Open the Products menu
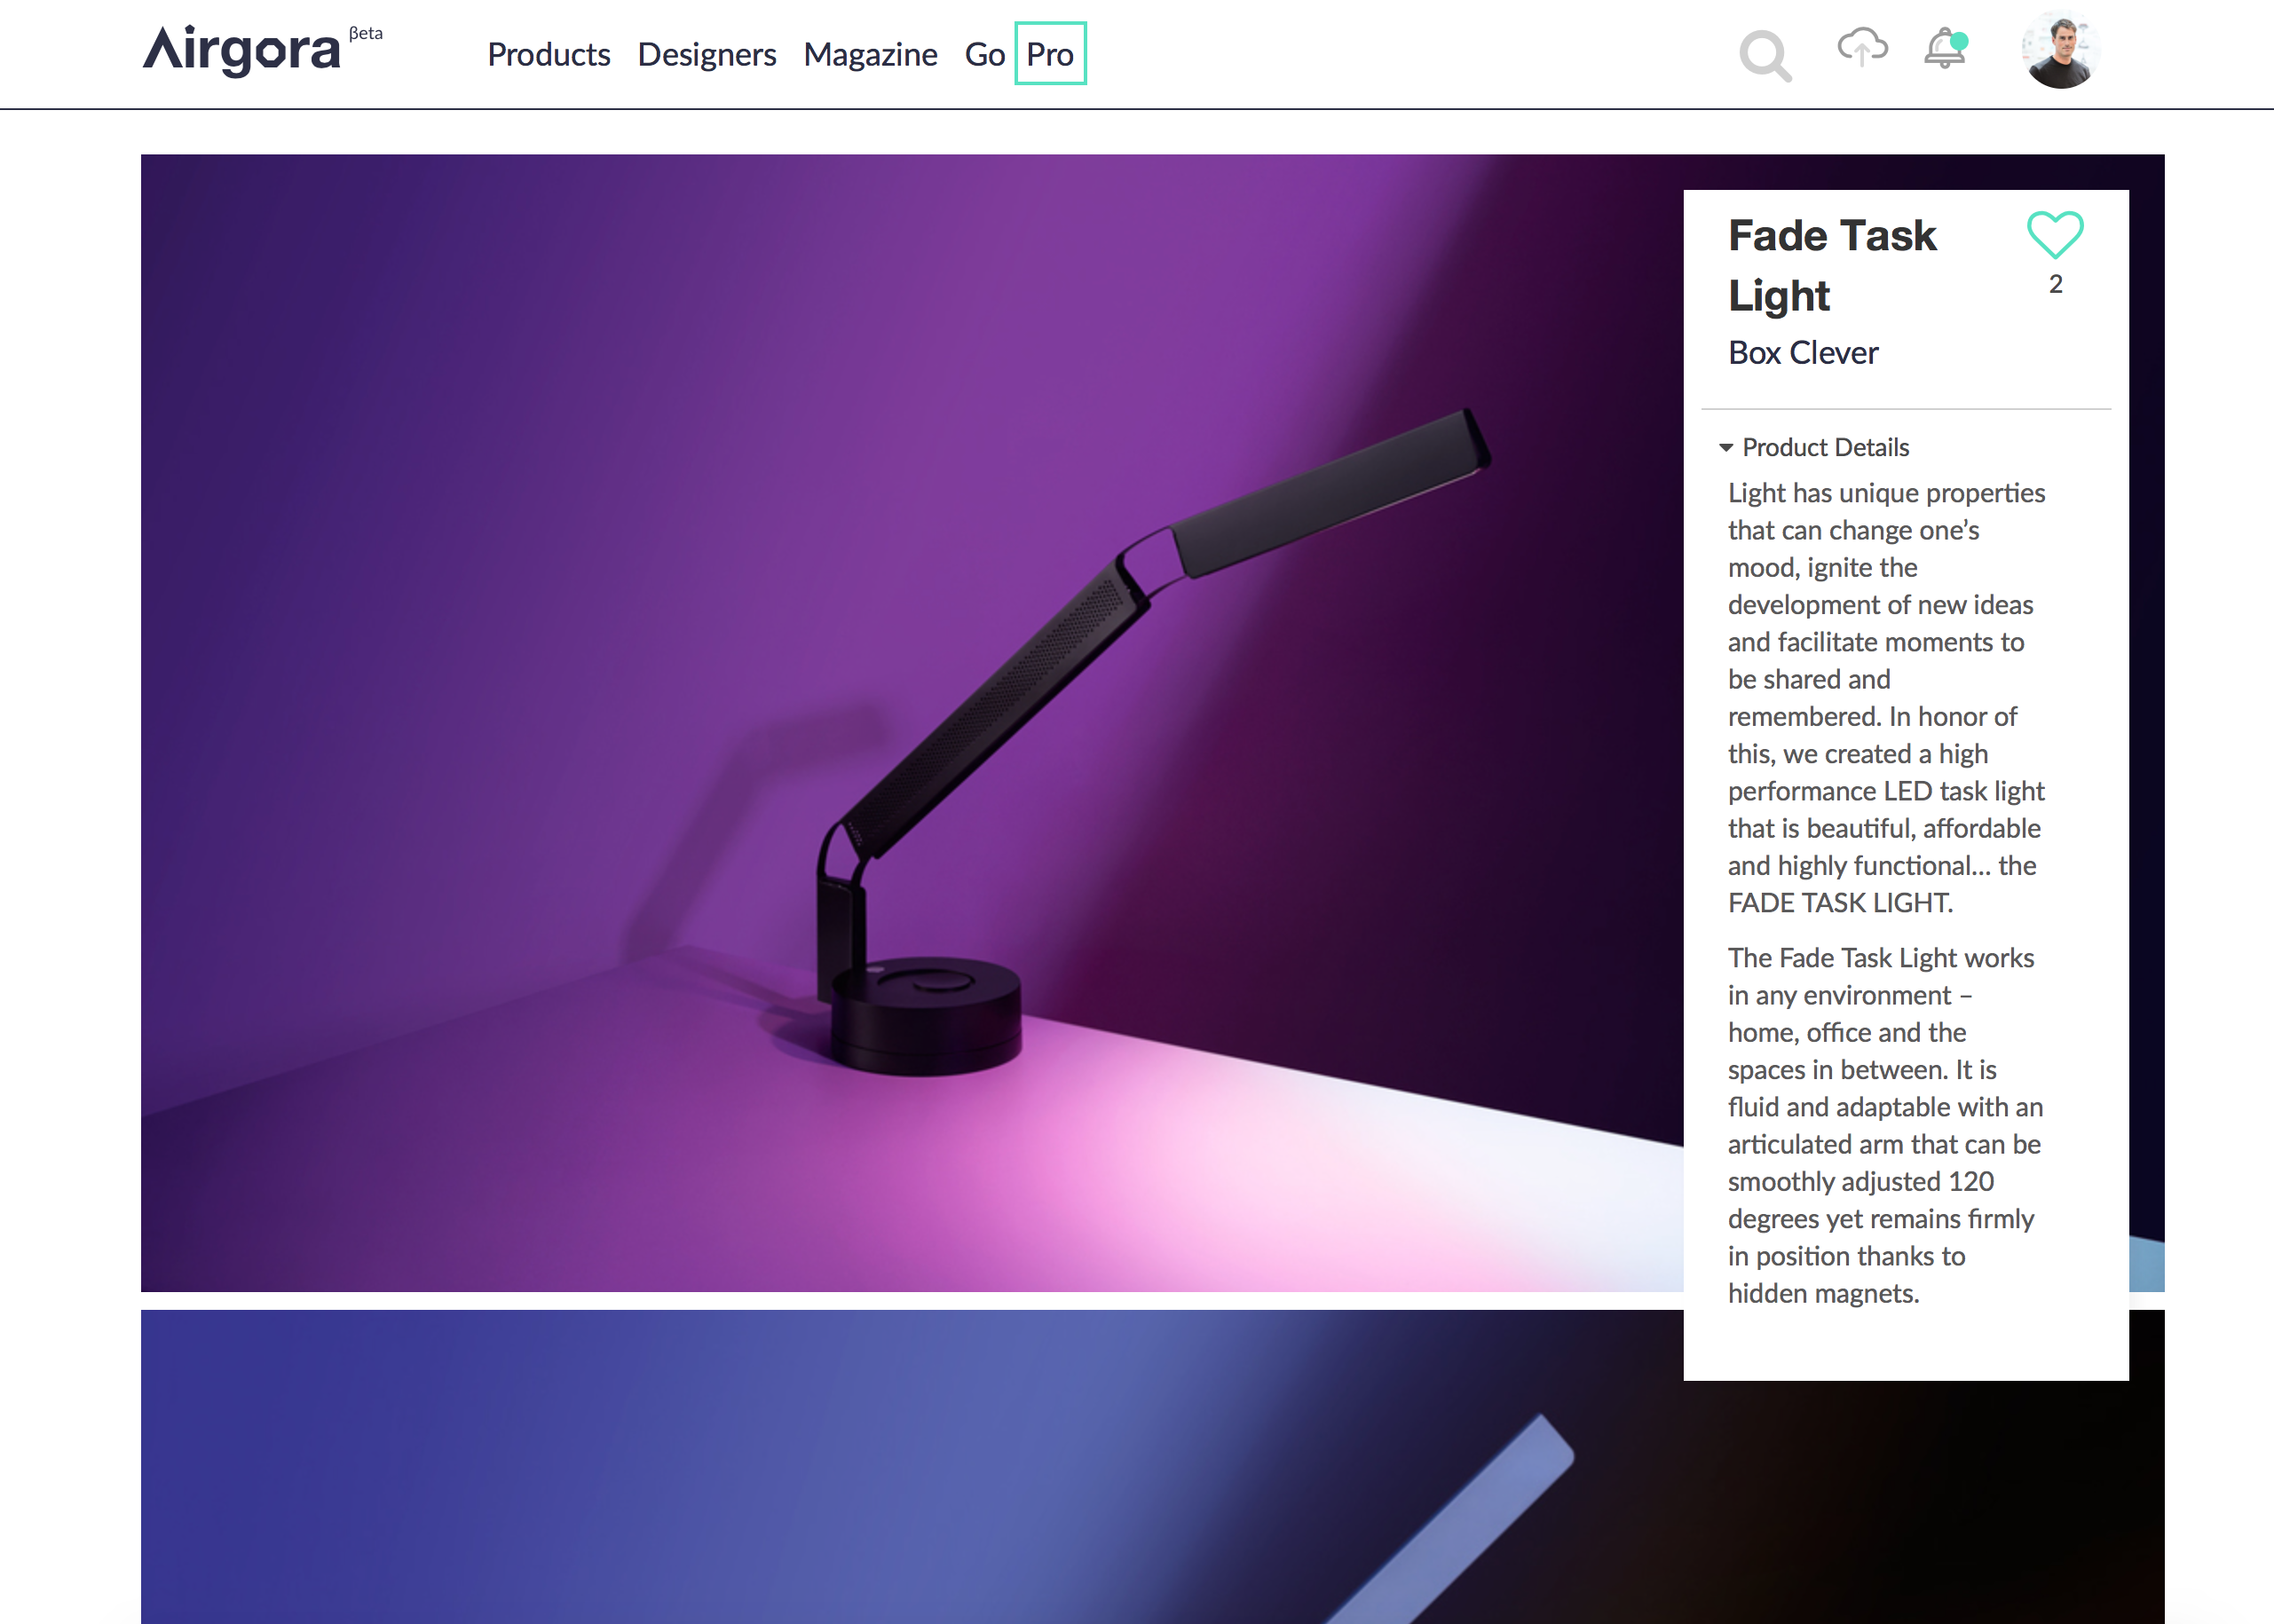The width and height of the screenshot is (2274, 1624). (548, 54)
